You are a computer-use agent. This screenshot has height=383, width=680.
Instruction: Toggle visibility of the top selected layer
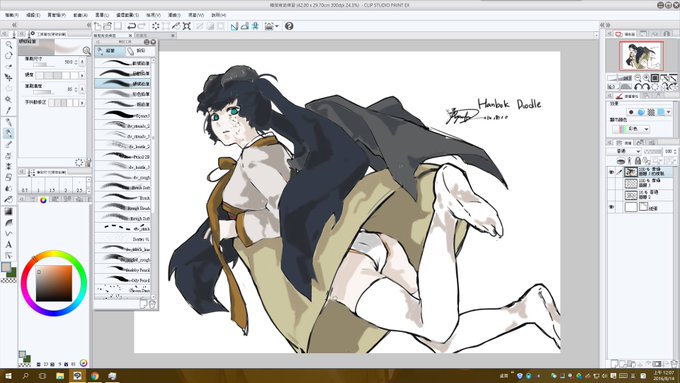coord(611,172)
